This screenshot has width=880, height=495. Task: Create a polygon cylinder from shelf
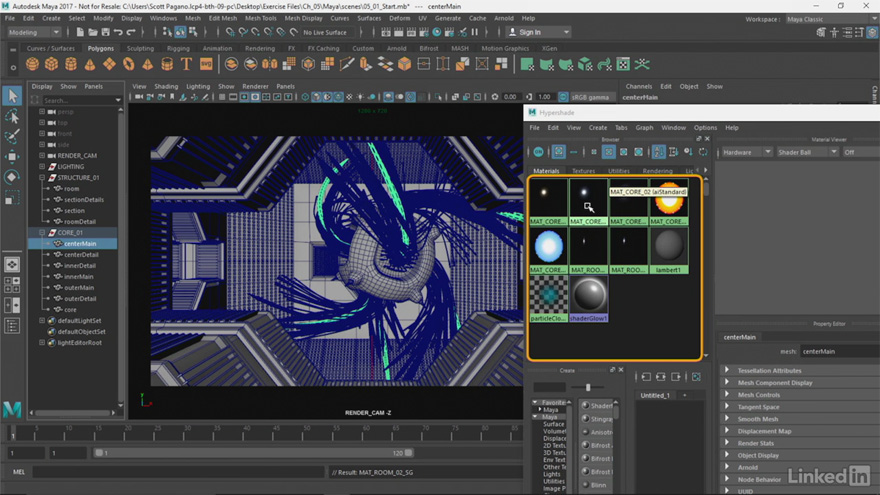[71, 64]
